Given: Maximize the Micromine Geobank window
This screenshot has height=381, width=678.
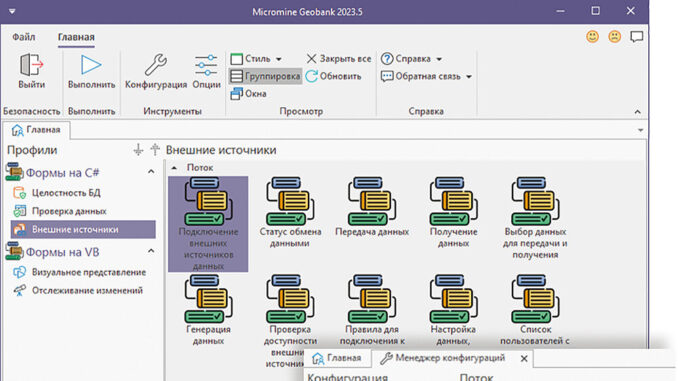Looking at the screenshot, I should (x=595, y=11).
